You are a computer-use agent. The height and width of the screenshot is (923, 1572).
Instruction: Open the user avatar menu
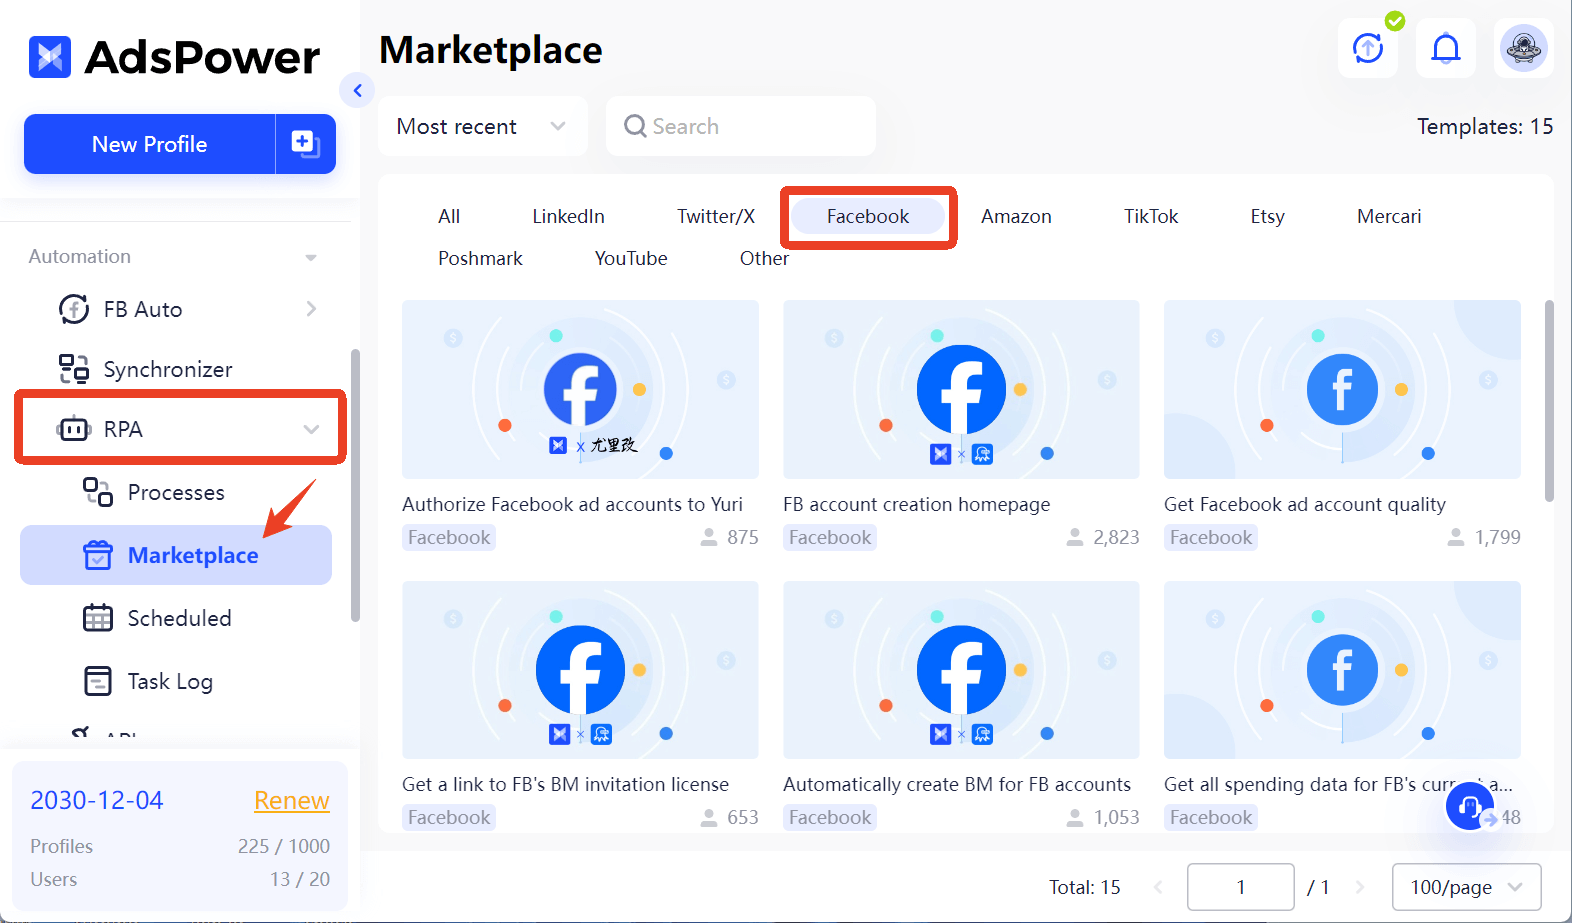click(x=1524, y=48)
